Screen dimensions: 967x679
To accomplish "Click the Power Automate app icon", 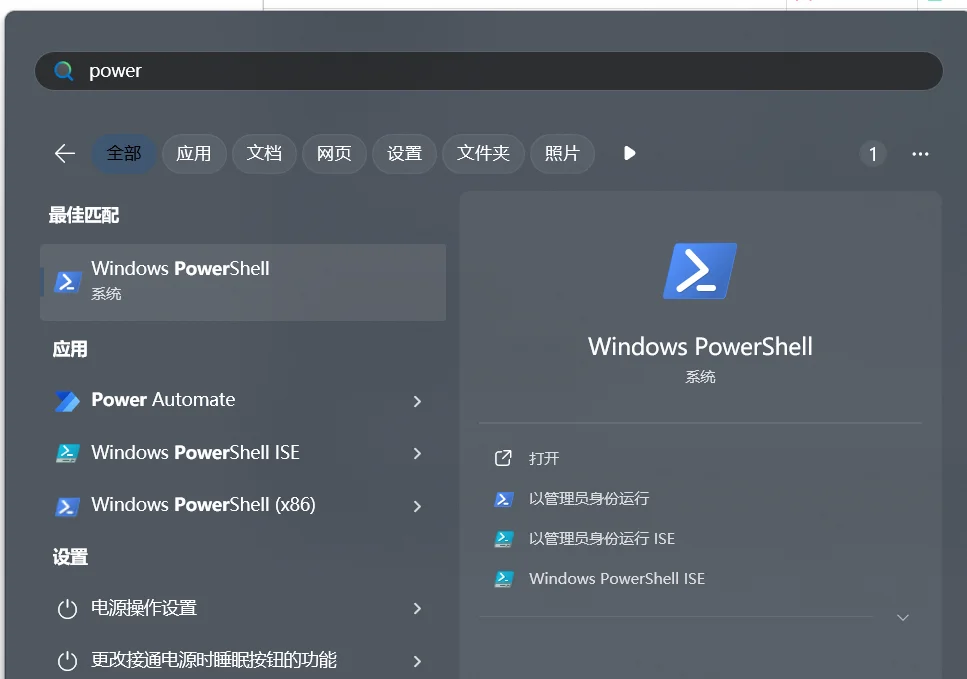I will [x=67, y=401].
